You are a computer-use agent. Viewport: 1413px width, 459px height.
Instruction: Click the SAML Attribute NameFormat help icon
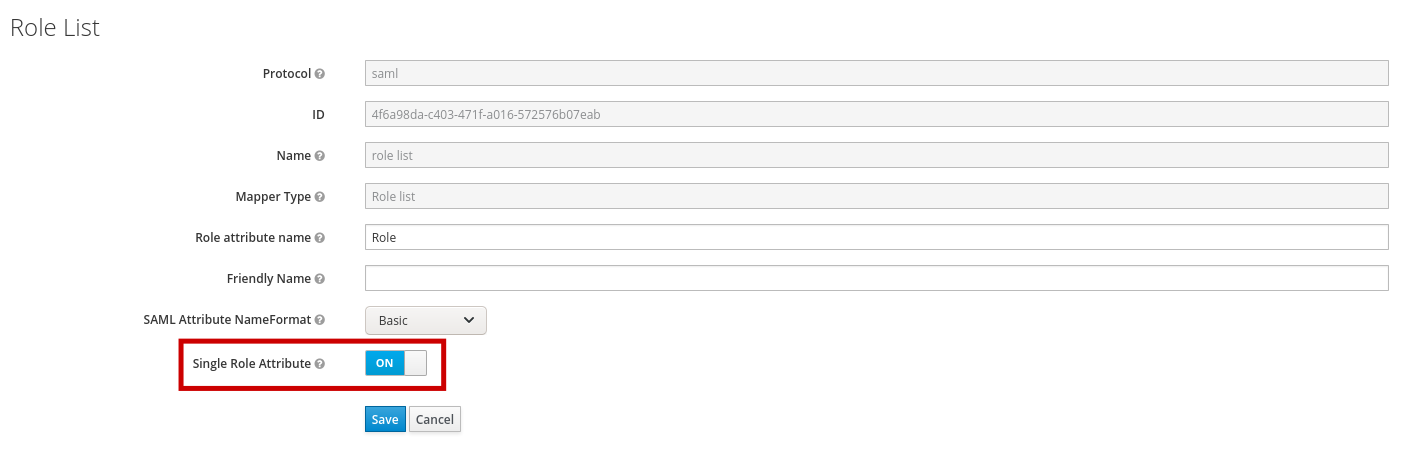pos(320,320)
